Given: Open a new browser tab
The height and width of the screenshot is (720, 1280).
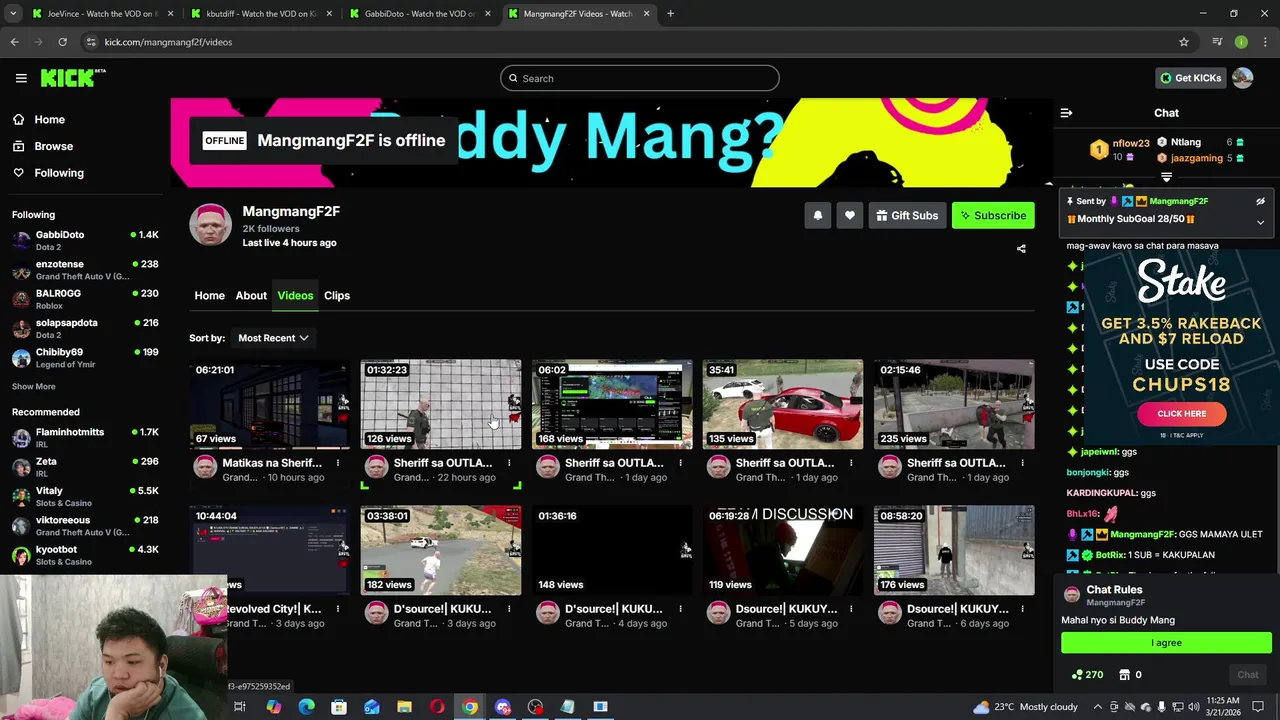Looking at the screenshot, I should (670, 14).
